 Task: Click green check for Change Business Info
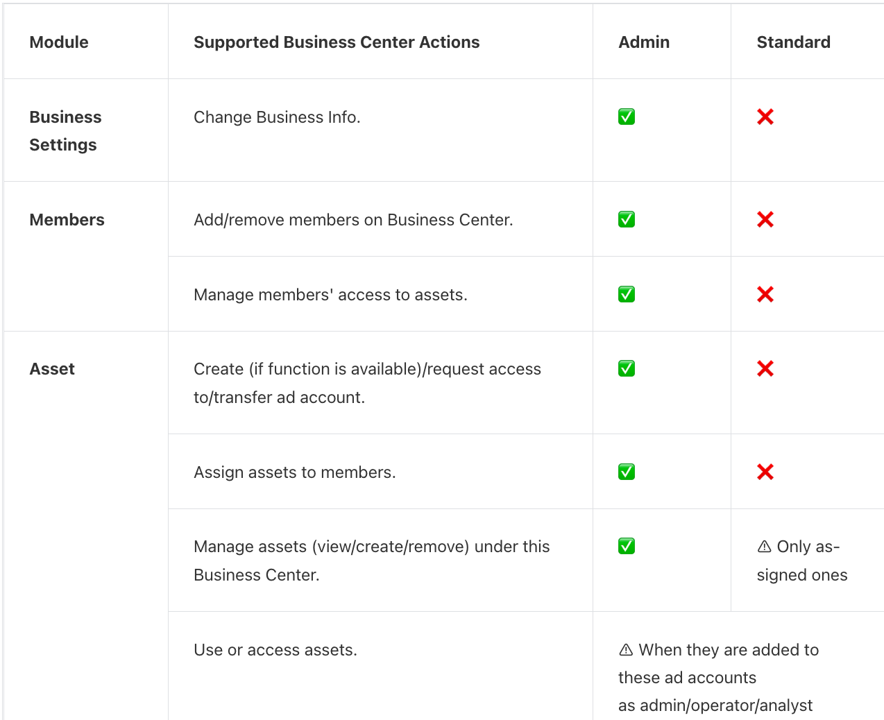(626, 117)
